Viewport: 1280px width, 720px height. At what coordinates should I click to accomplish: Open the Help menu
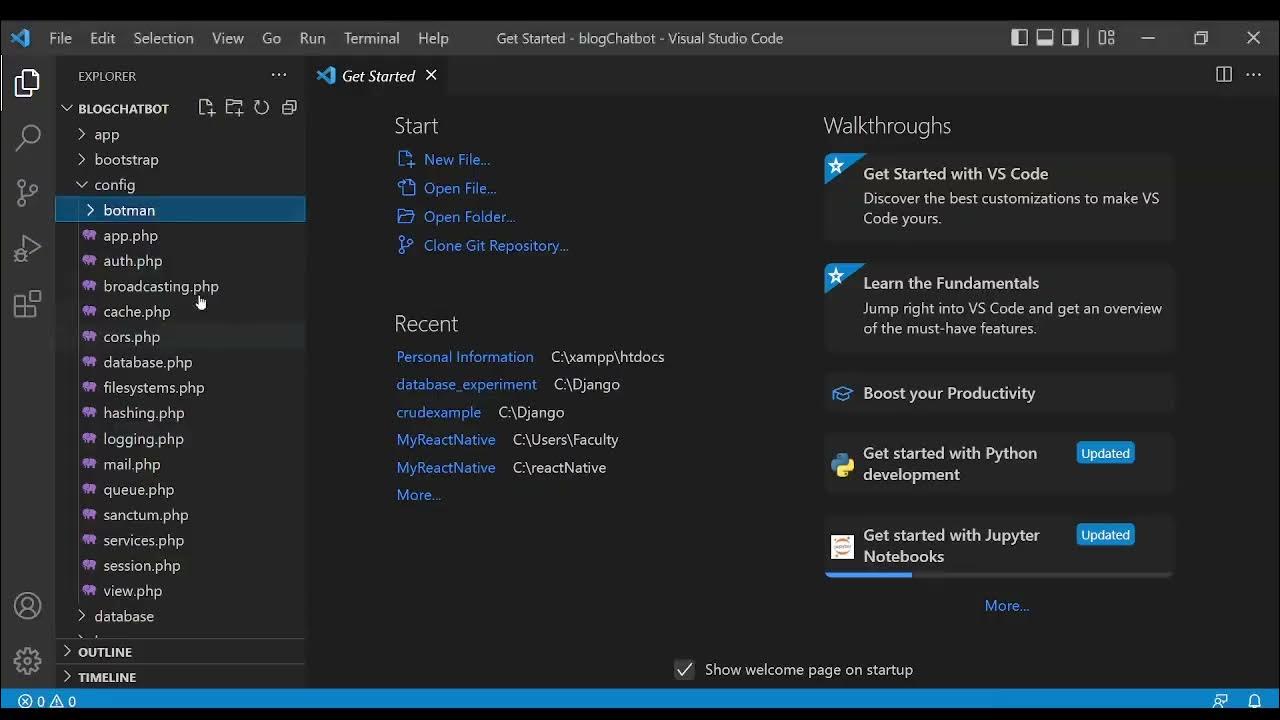433,38
